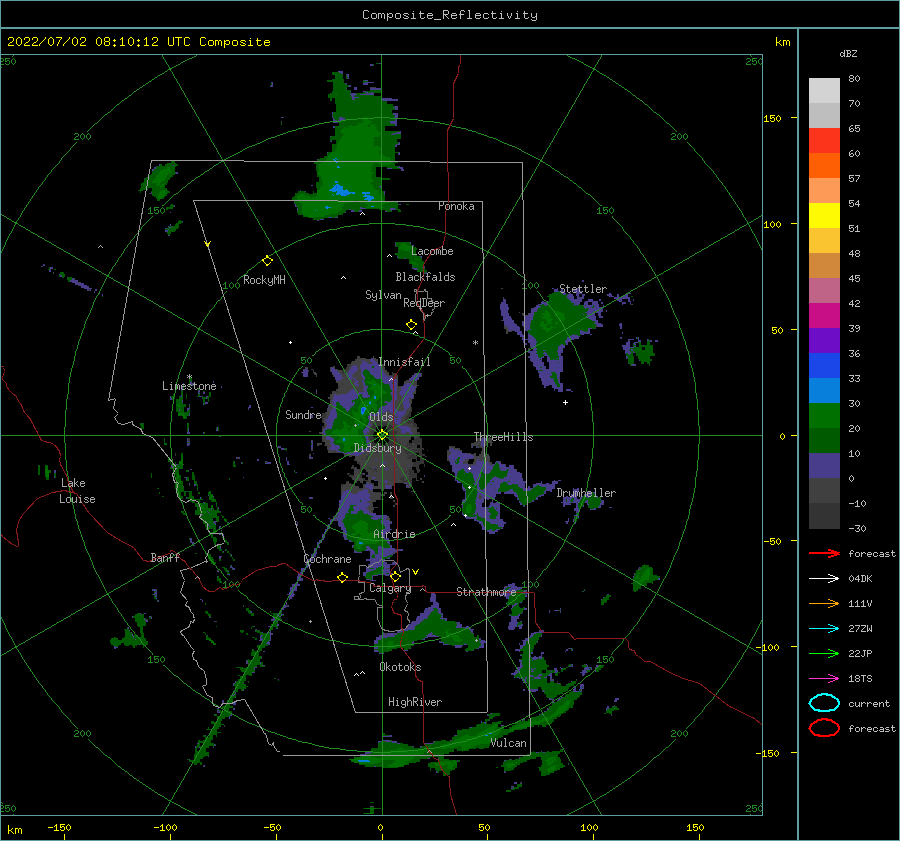Click the Drumheller town label
The image size is (900, 841).
(x=586, y=493)
